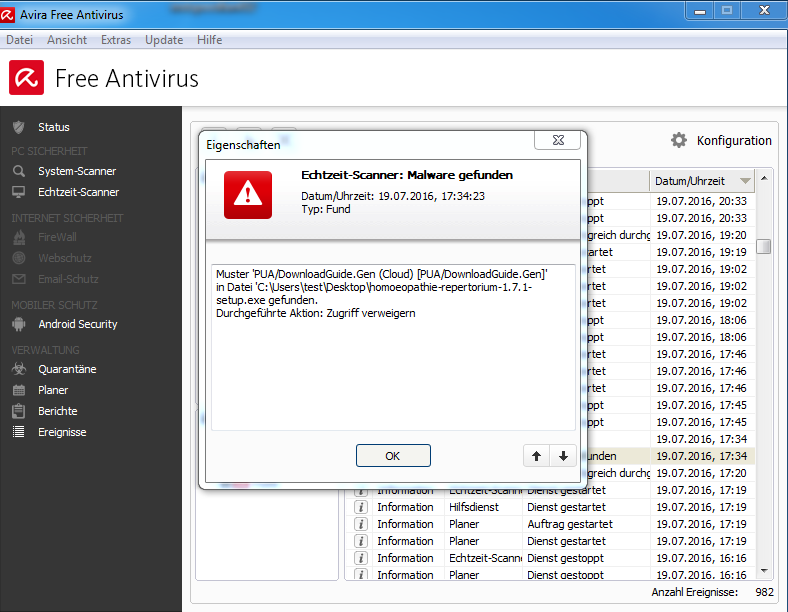788x612 pixels.
Task: Click the Webschutz globe icon
Action: pos(19,258)
